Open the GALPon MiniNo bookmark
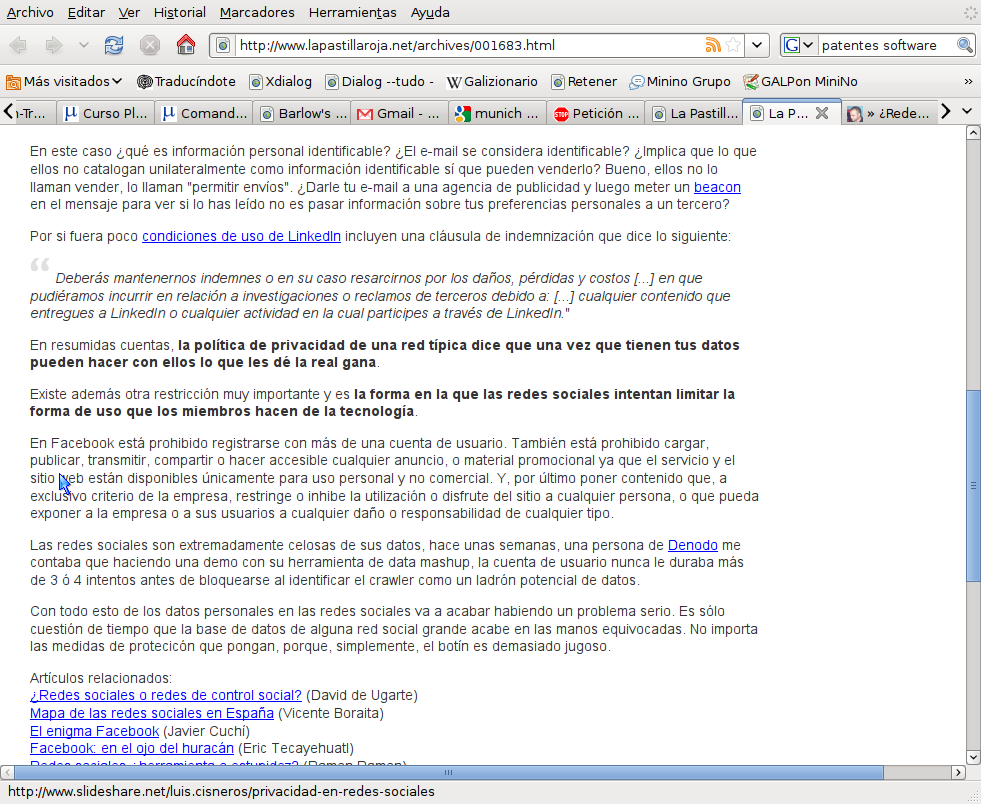This screenshot has height=804, width=981. click(x=800, y=81)
